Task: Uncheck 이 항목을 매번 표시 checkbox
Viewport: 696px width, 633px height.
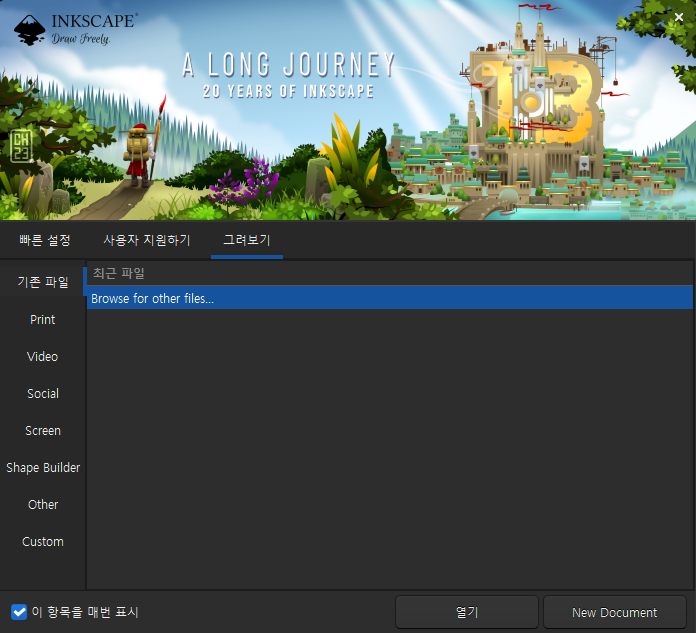Action: [19, 612]
